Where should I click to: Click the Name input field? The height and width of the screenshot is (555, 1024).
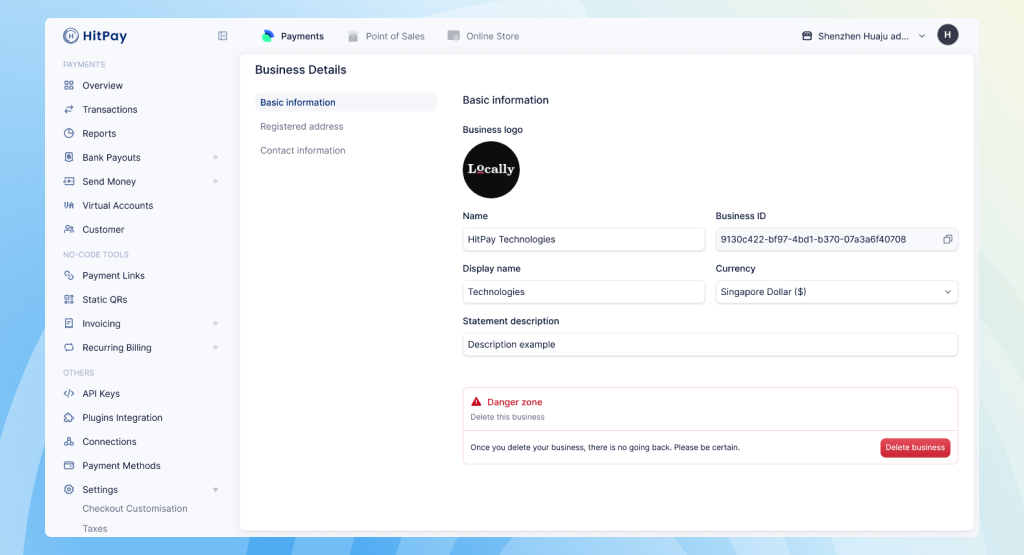pyautogui.click(x=584, y=240)
